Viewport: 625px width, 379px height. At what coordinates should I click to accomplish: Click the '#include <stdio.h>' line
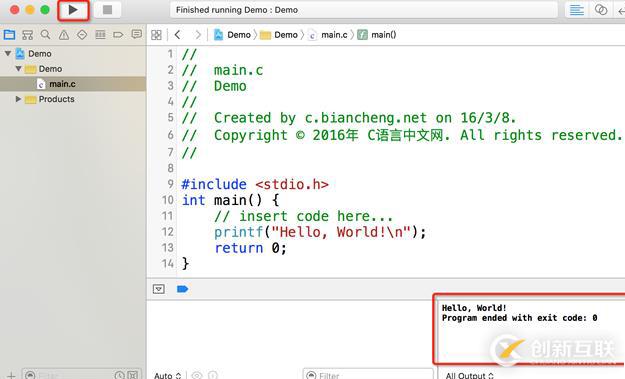pyautogui.click(x=255, y=185)
